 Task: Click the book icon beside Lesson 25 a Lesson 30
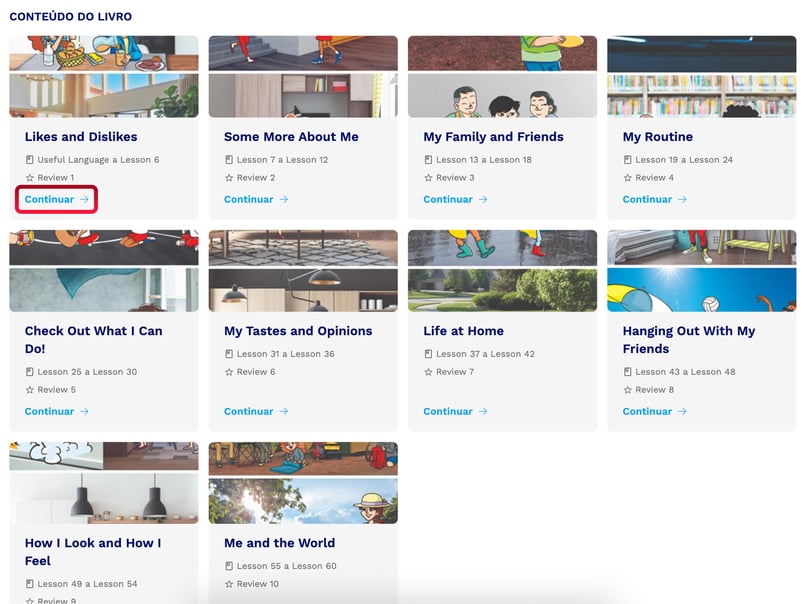point(30,371)
